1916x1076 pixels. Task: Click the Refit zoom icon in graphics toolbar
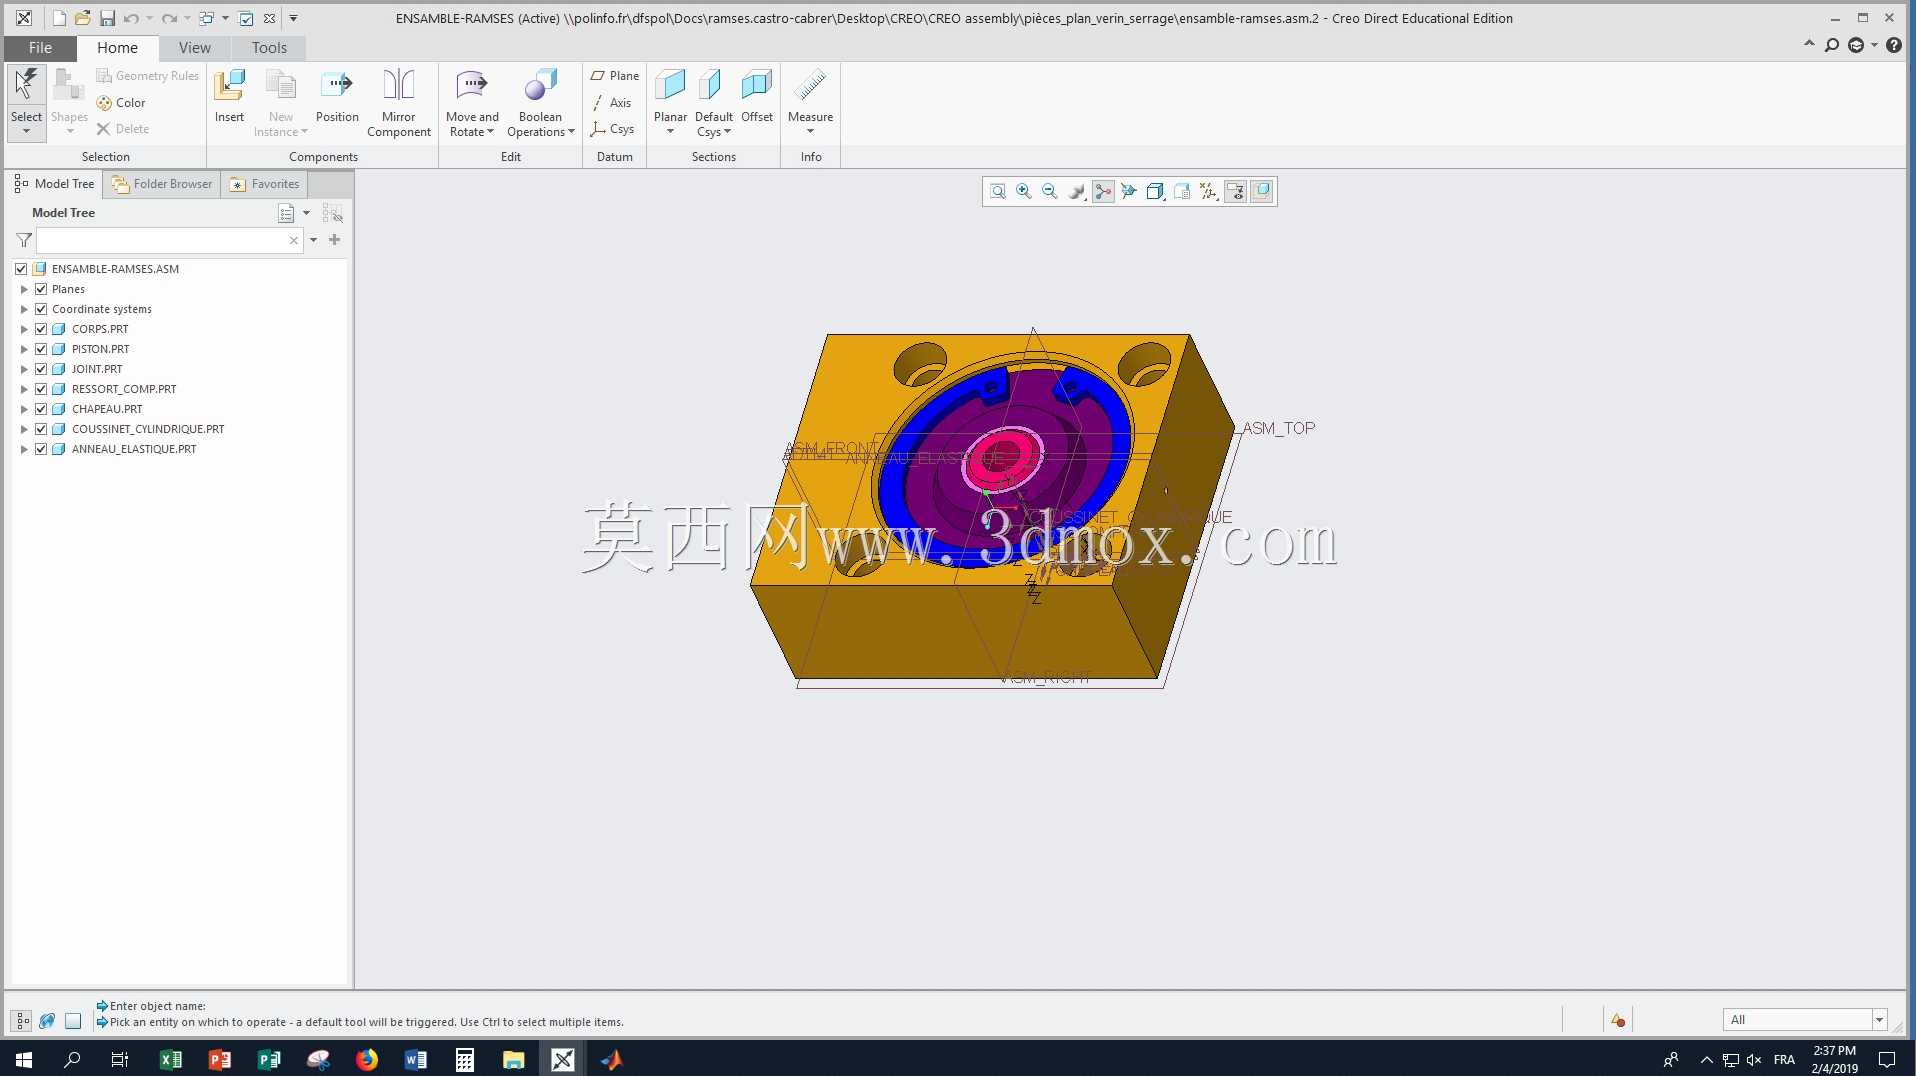pos(998,191)
